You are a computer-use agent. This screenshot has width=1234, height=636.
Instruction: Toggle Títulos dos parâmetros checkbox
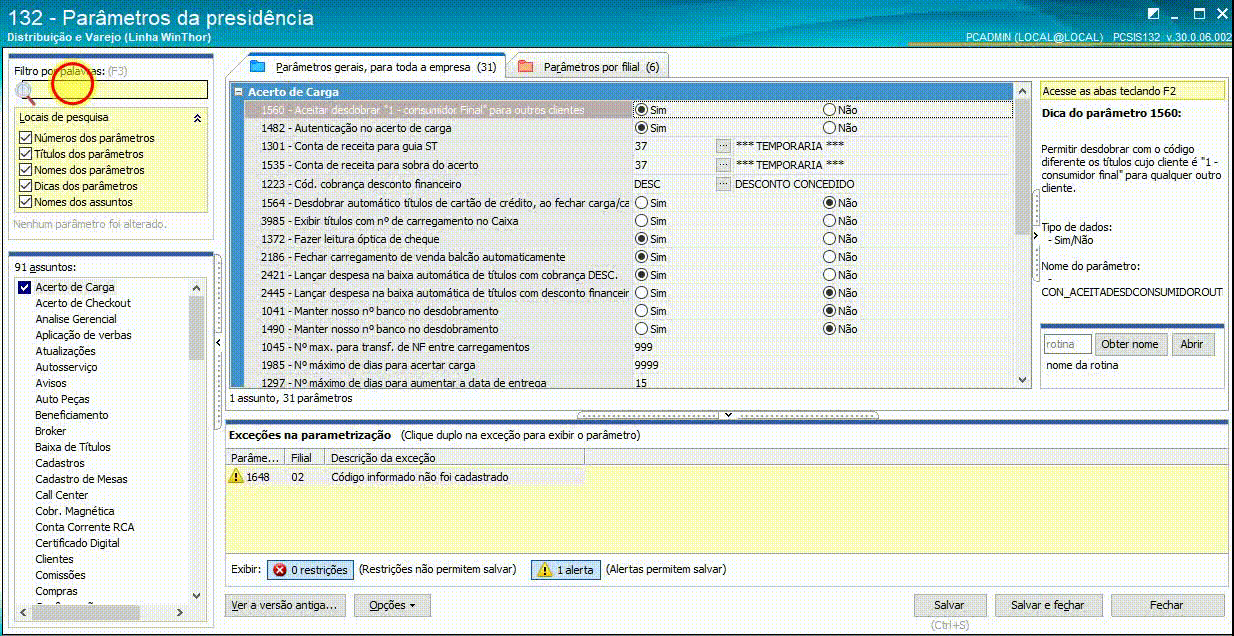25,154
